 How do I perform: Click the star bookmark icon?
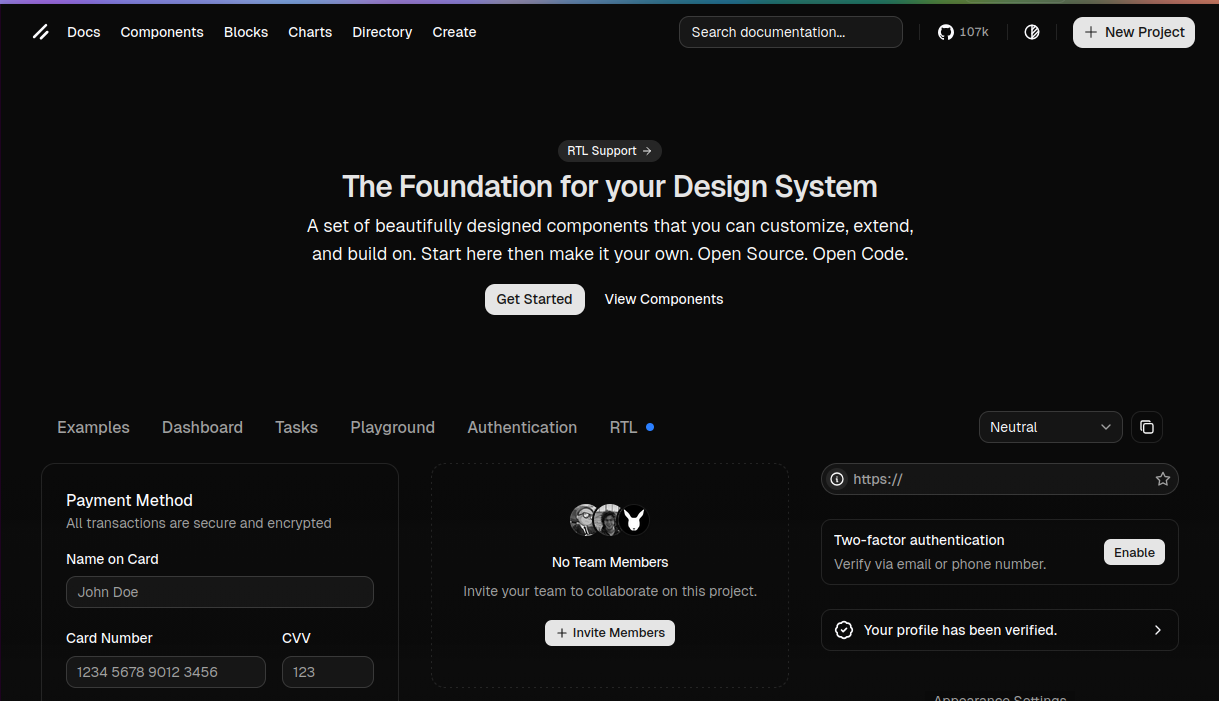click(x=1162, y=479)
